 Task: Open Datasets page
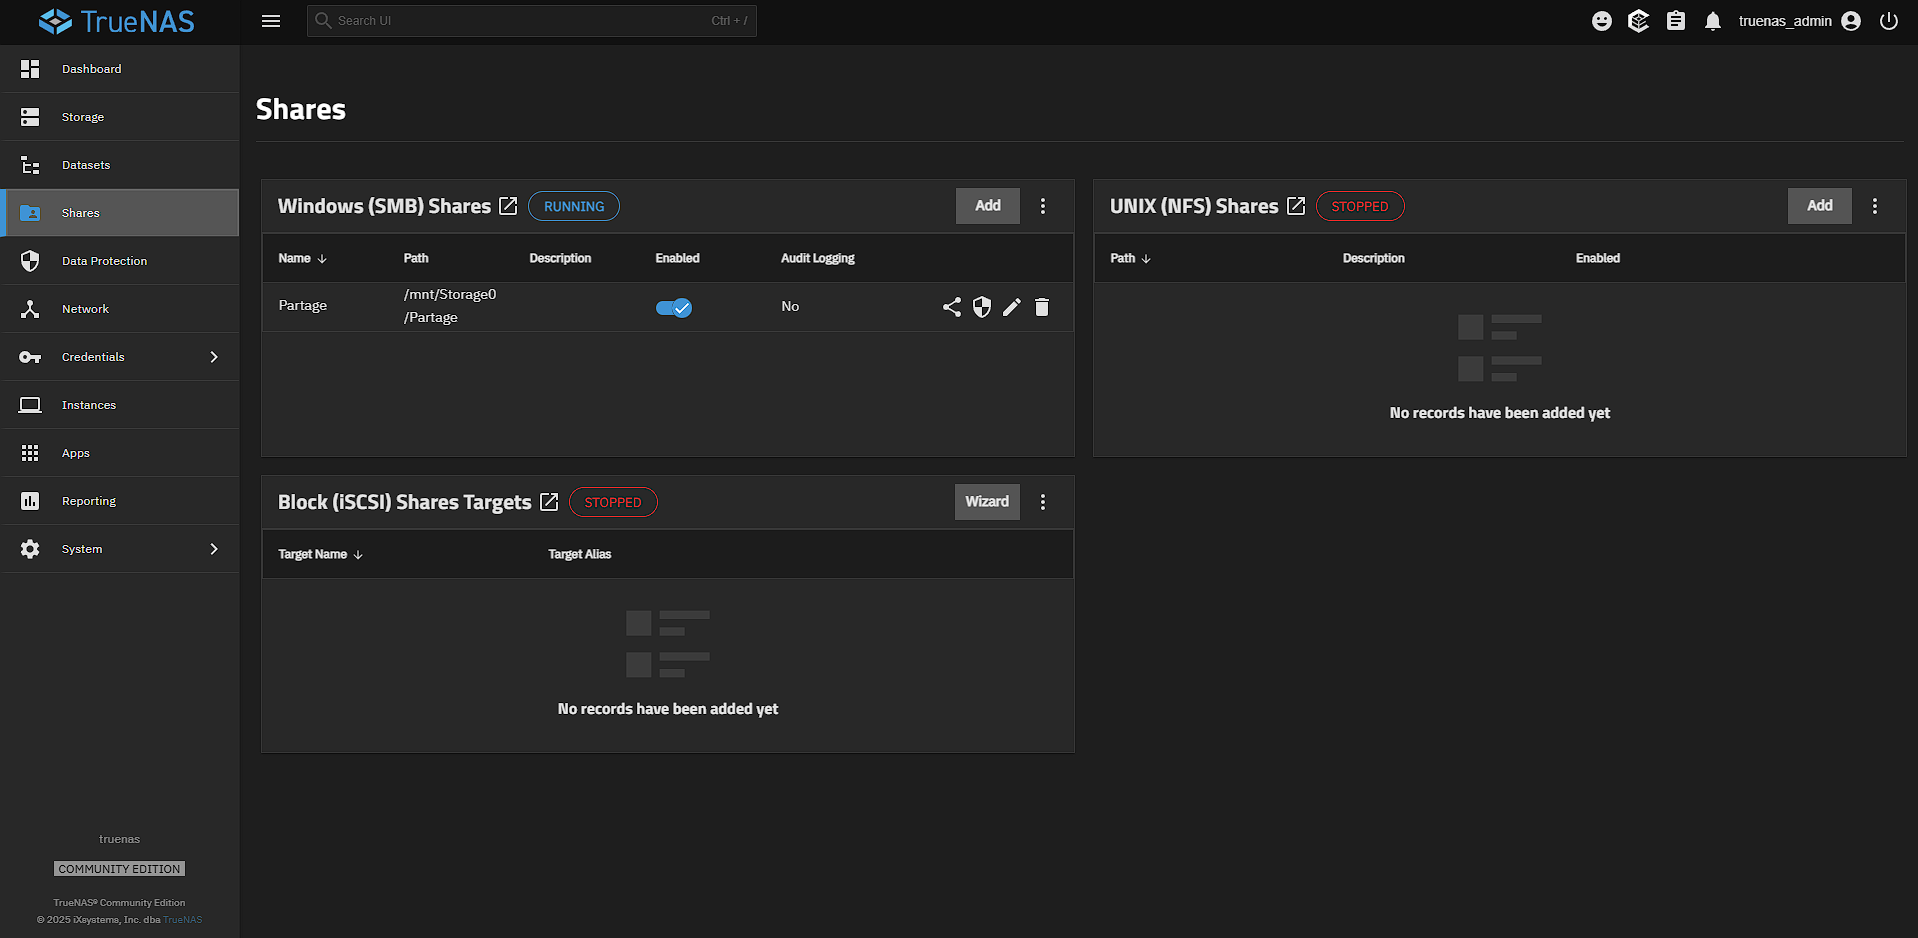pyautogui.click(x=120, y=165)
